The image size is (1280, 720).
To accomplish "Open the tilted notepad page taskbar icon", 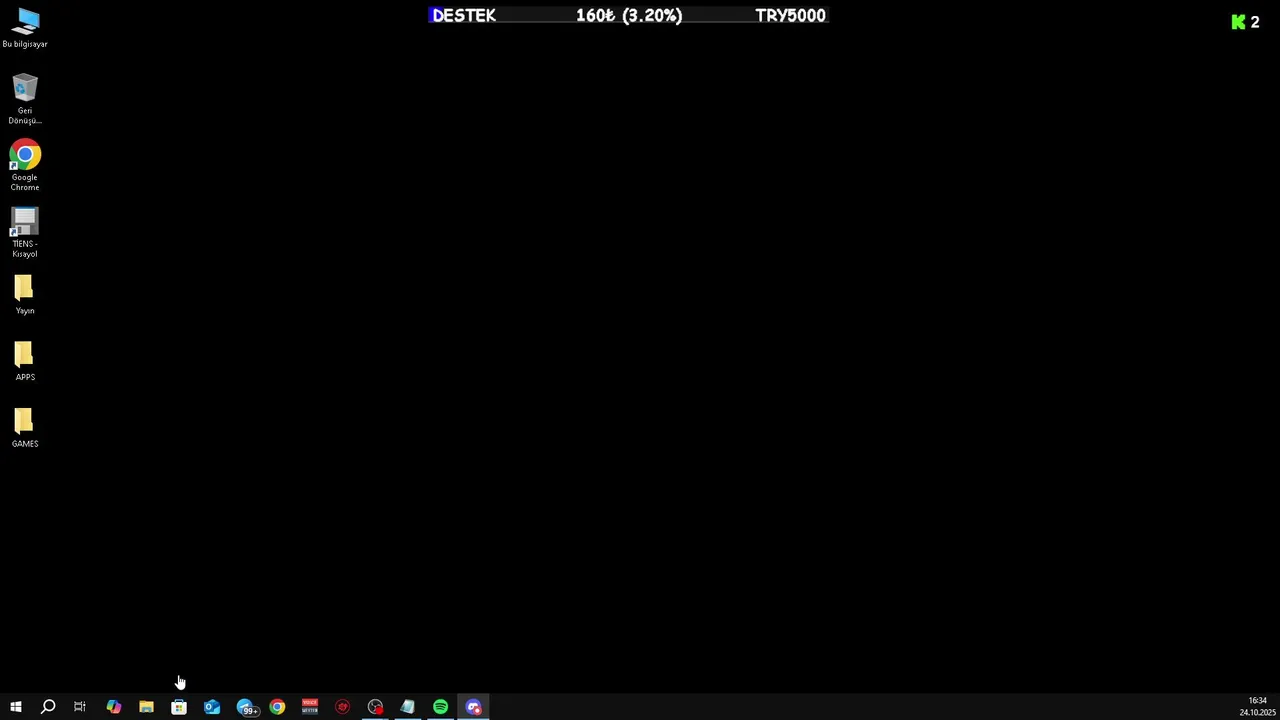I will (x=408, y=707).
